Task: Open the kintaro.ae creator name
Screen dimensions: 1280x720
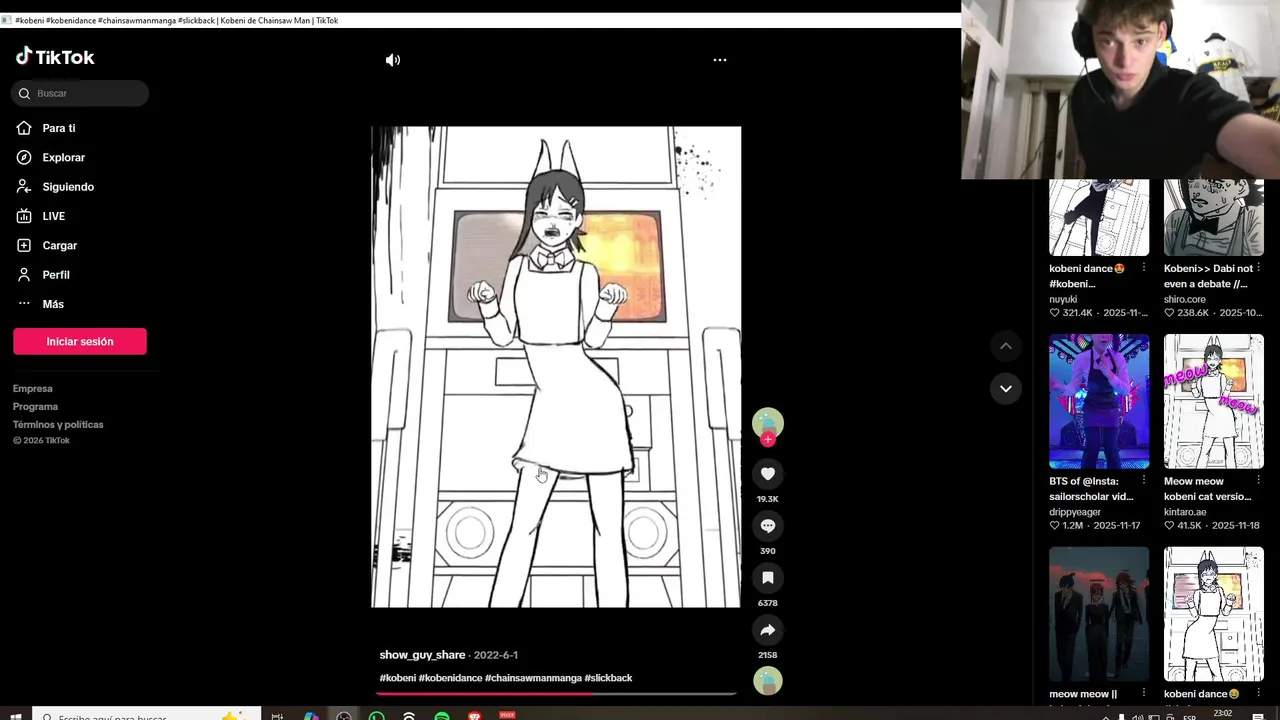Action: point(1185,512)
